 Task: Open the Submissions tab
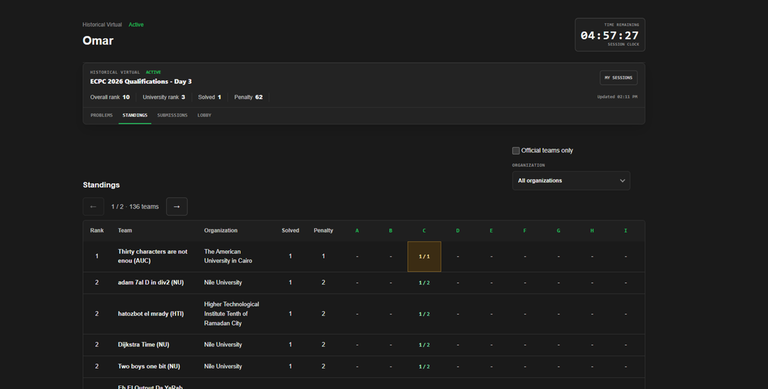[172, 115]
